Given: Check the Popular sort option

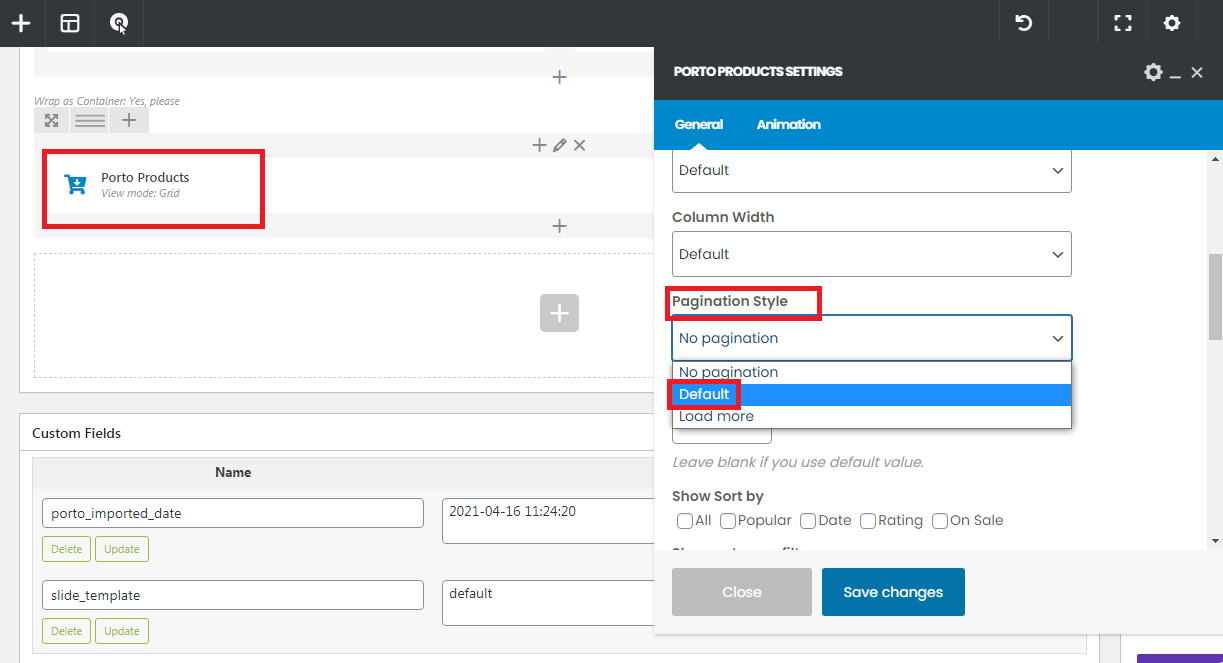Looking at the screenshot, I should click(728, 520).
